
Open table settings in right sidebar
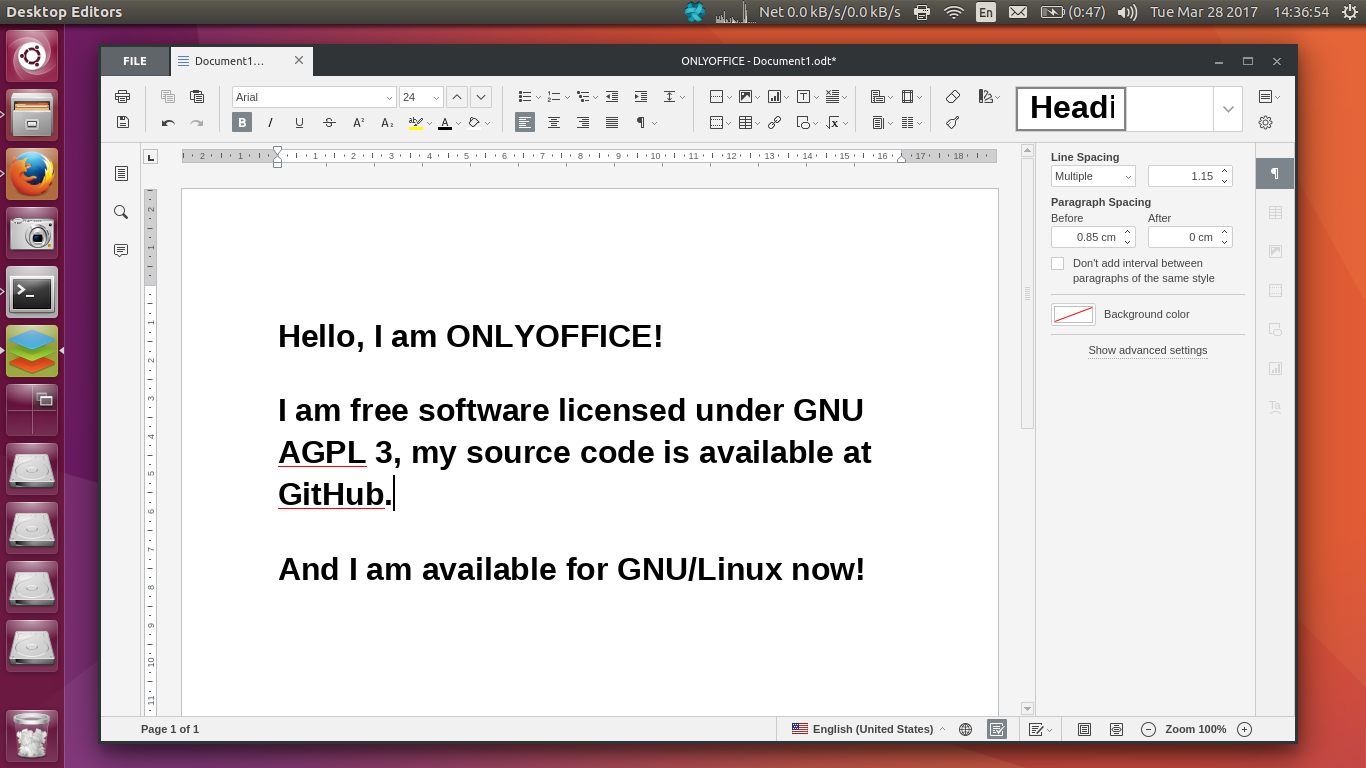coord(1274,212)
